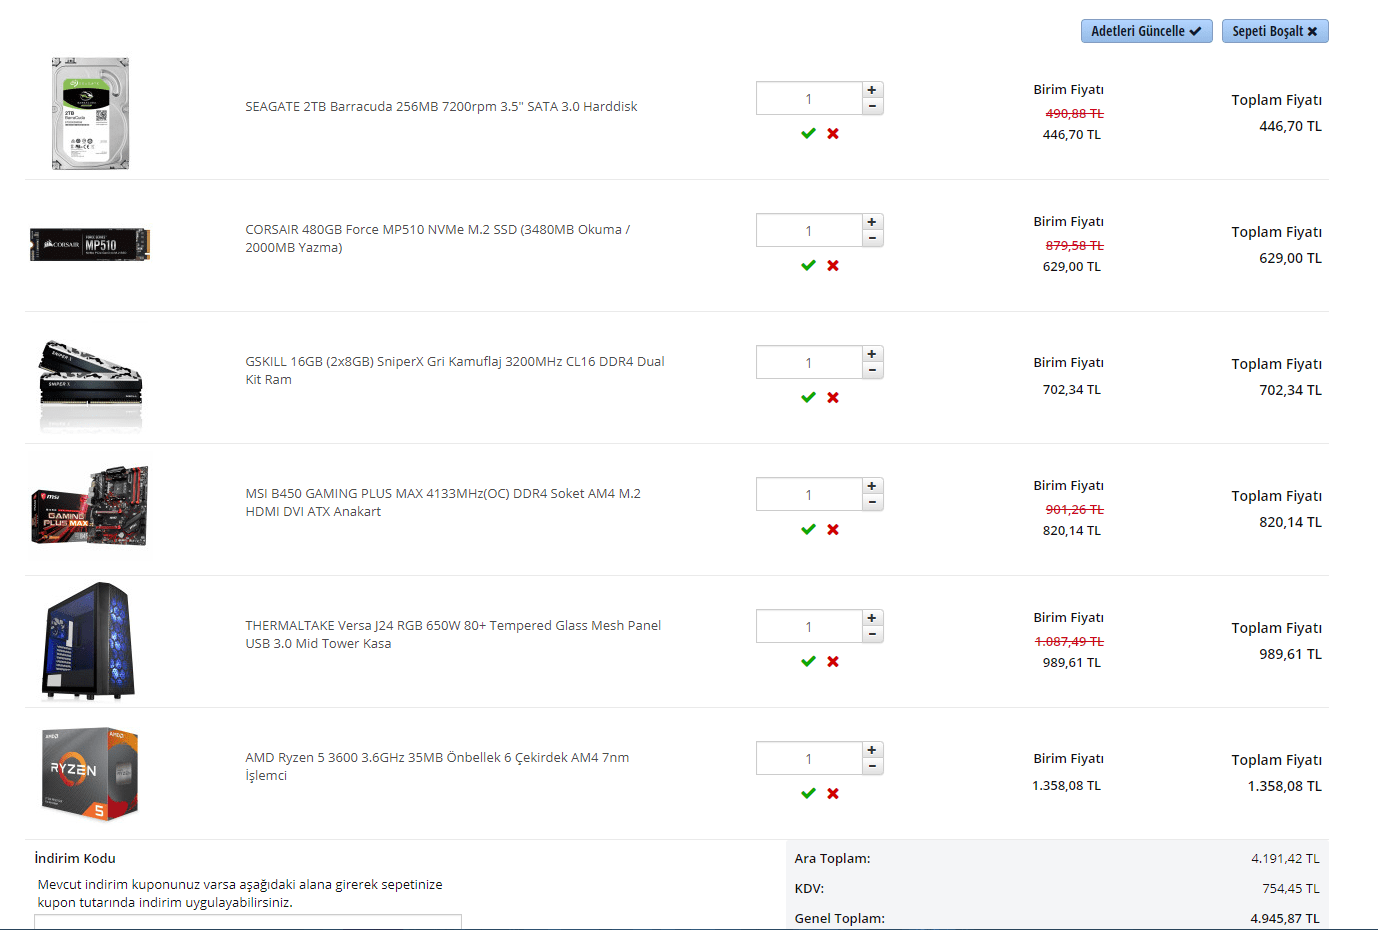Confirm quantity with green check for Seagate harddisk

[x=808, y=133]
